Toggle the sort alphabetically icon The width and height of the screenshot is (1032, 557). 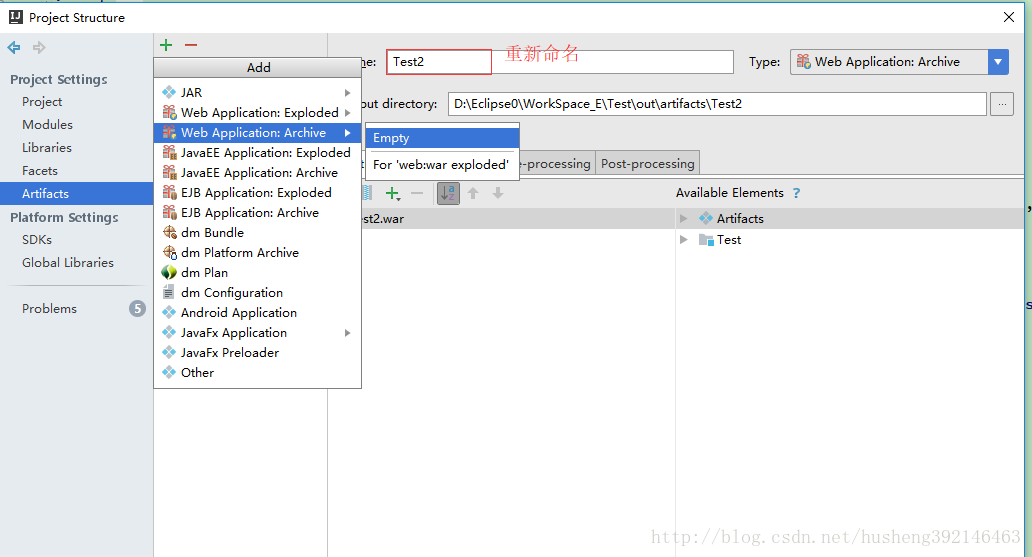click(x=448, y=193)
